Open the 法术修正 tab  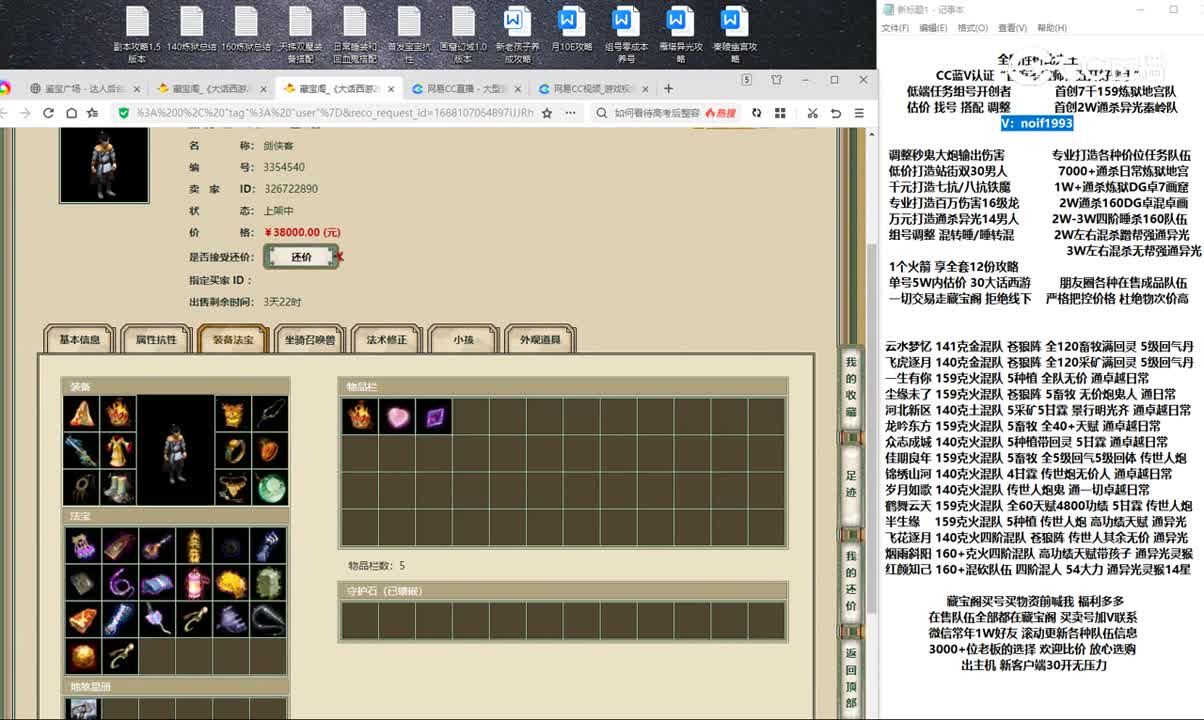(x=386, y=339)
